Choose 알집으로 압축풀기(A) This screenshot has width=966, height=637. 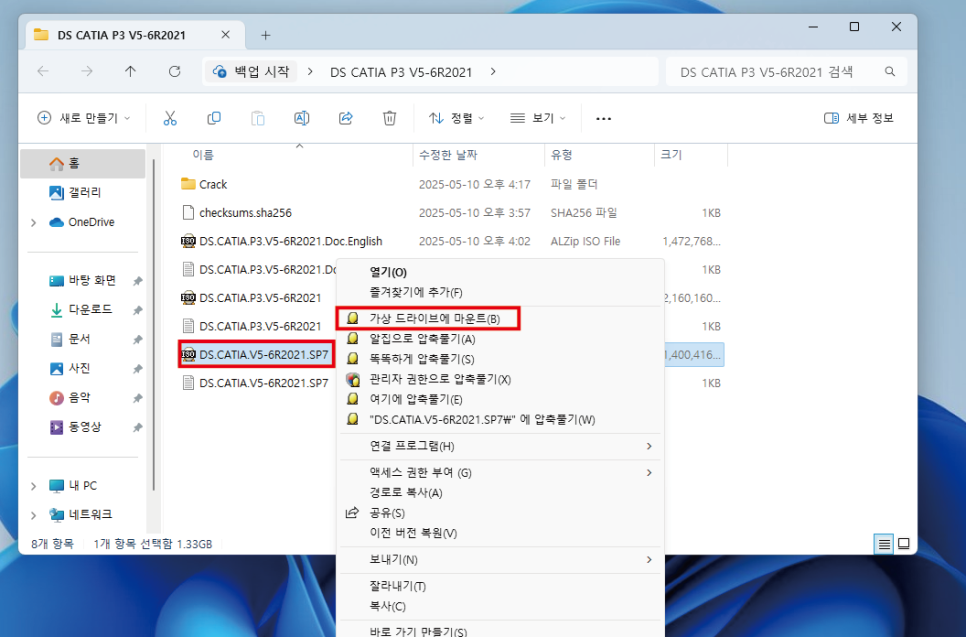click(x=500, y=339)
